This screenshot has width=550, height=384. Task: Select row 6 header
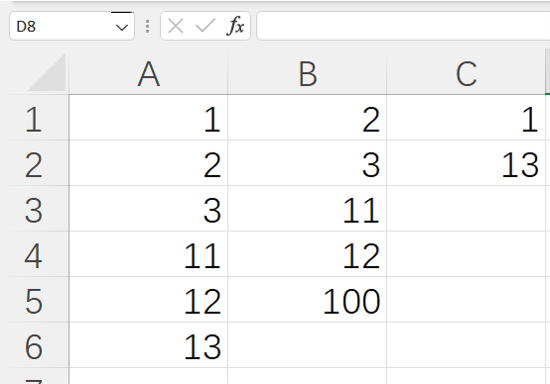point(34,345)
